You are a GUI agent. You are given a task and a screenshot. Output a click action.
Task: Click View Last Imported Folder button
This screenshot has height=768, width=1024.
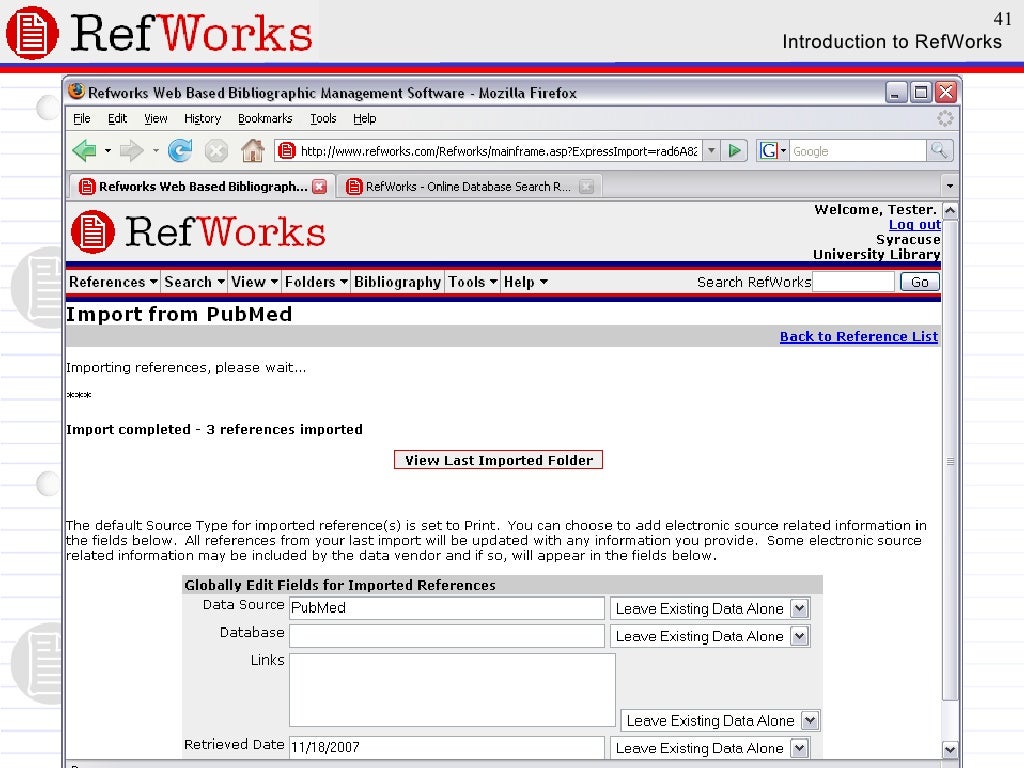coord(498,460)
